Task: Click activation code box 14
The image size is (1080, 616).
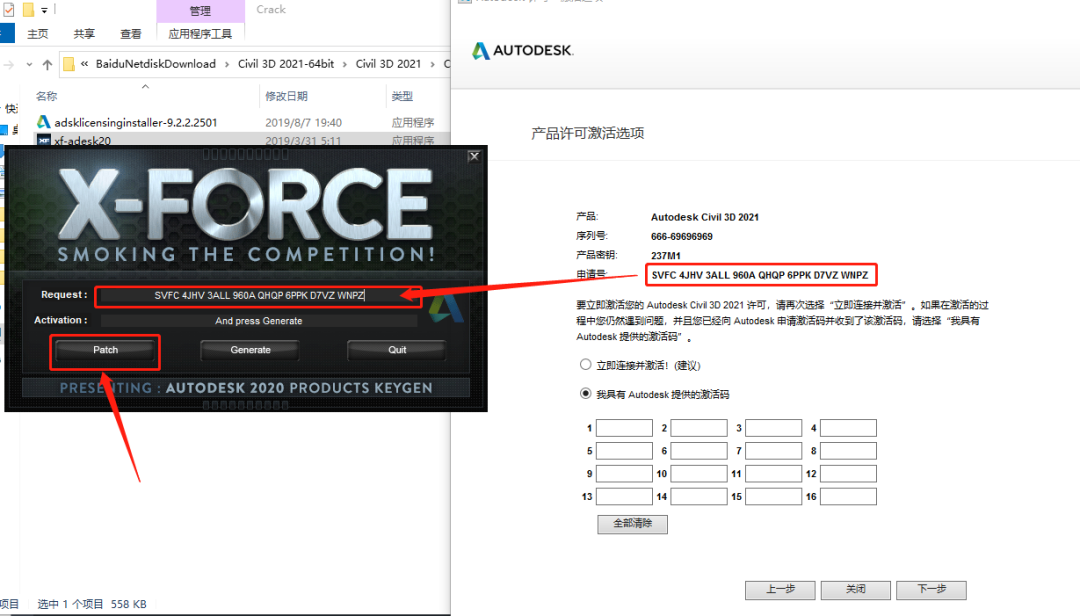Action: [699, 496]
